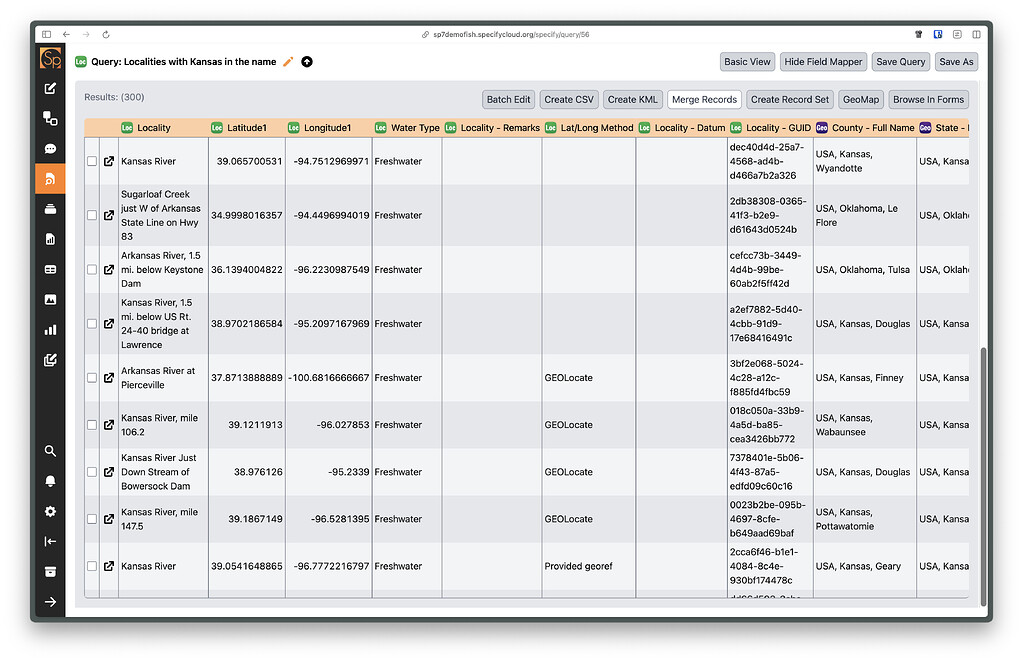Open the Trees panel icon in sidebar
The height and width of the screenshot is (662, 1023).
(x=50, y=118)
